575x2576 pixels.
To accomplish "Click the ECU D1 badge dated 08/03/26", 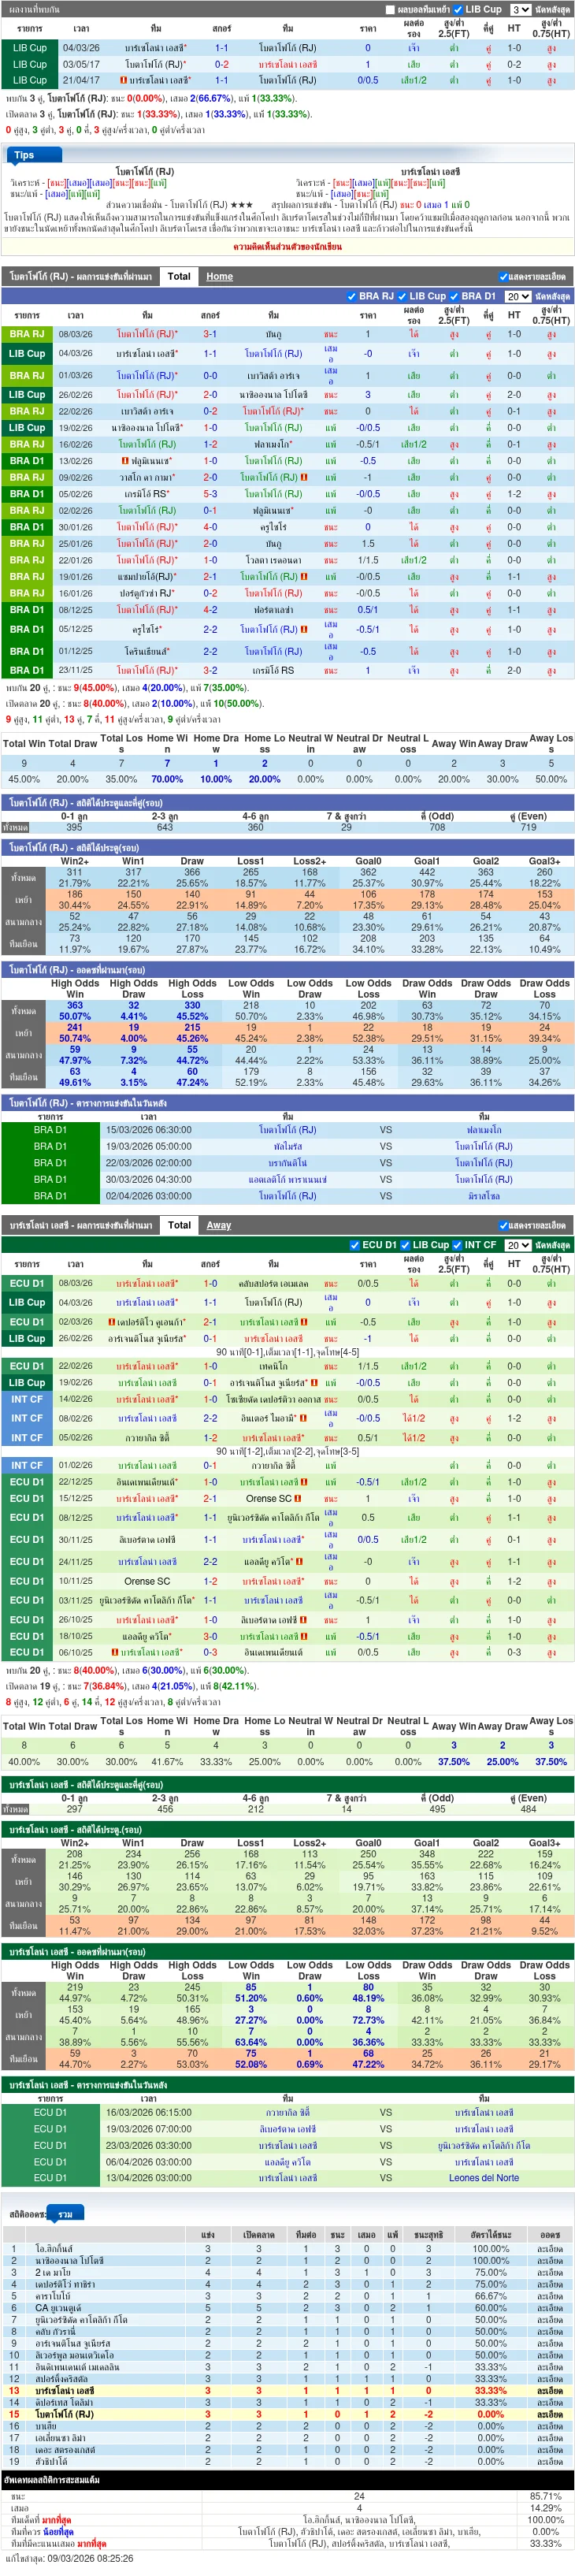I will coord(28,1283).
